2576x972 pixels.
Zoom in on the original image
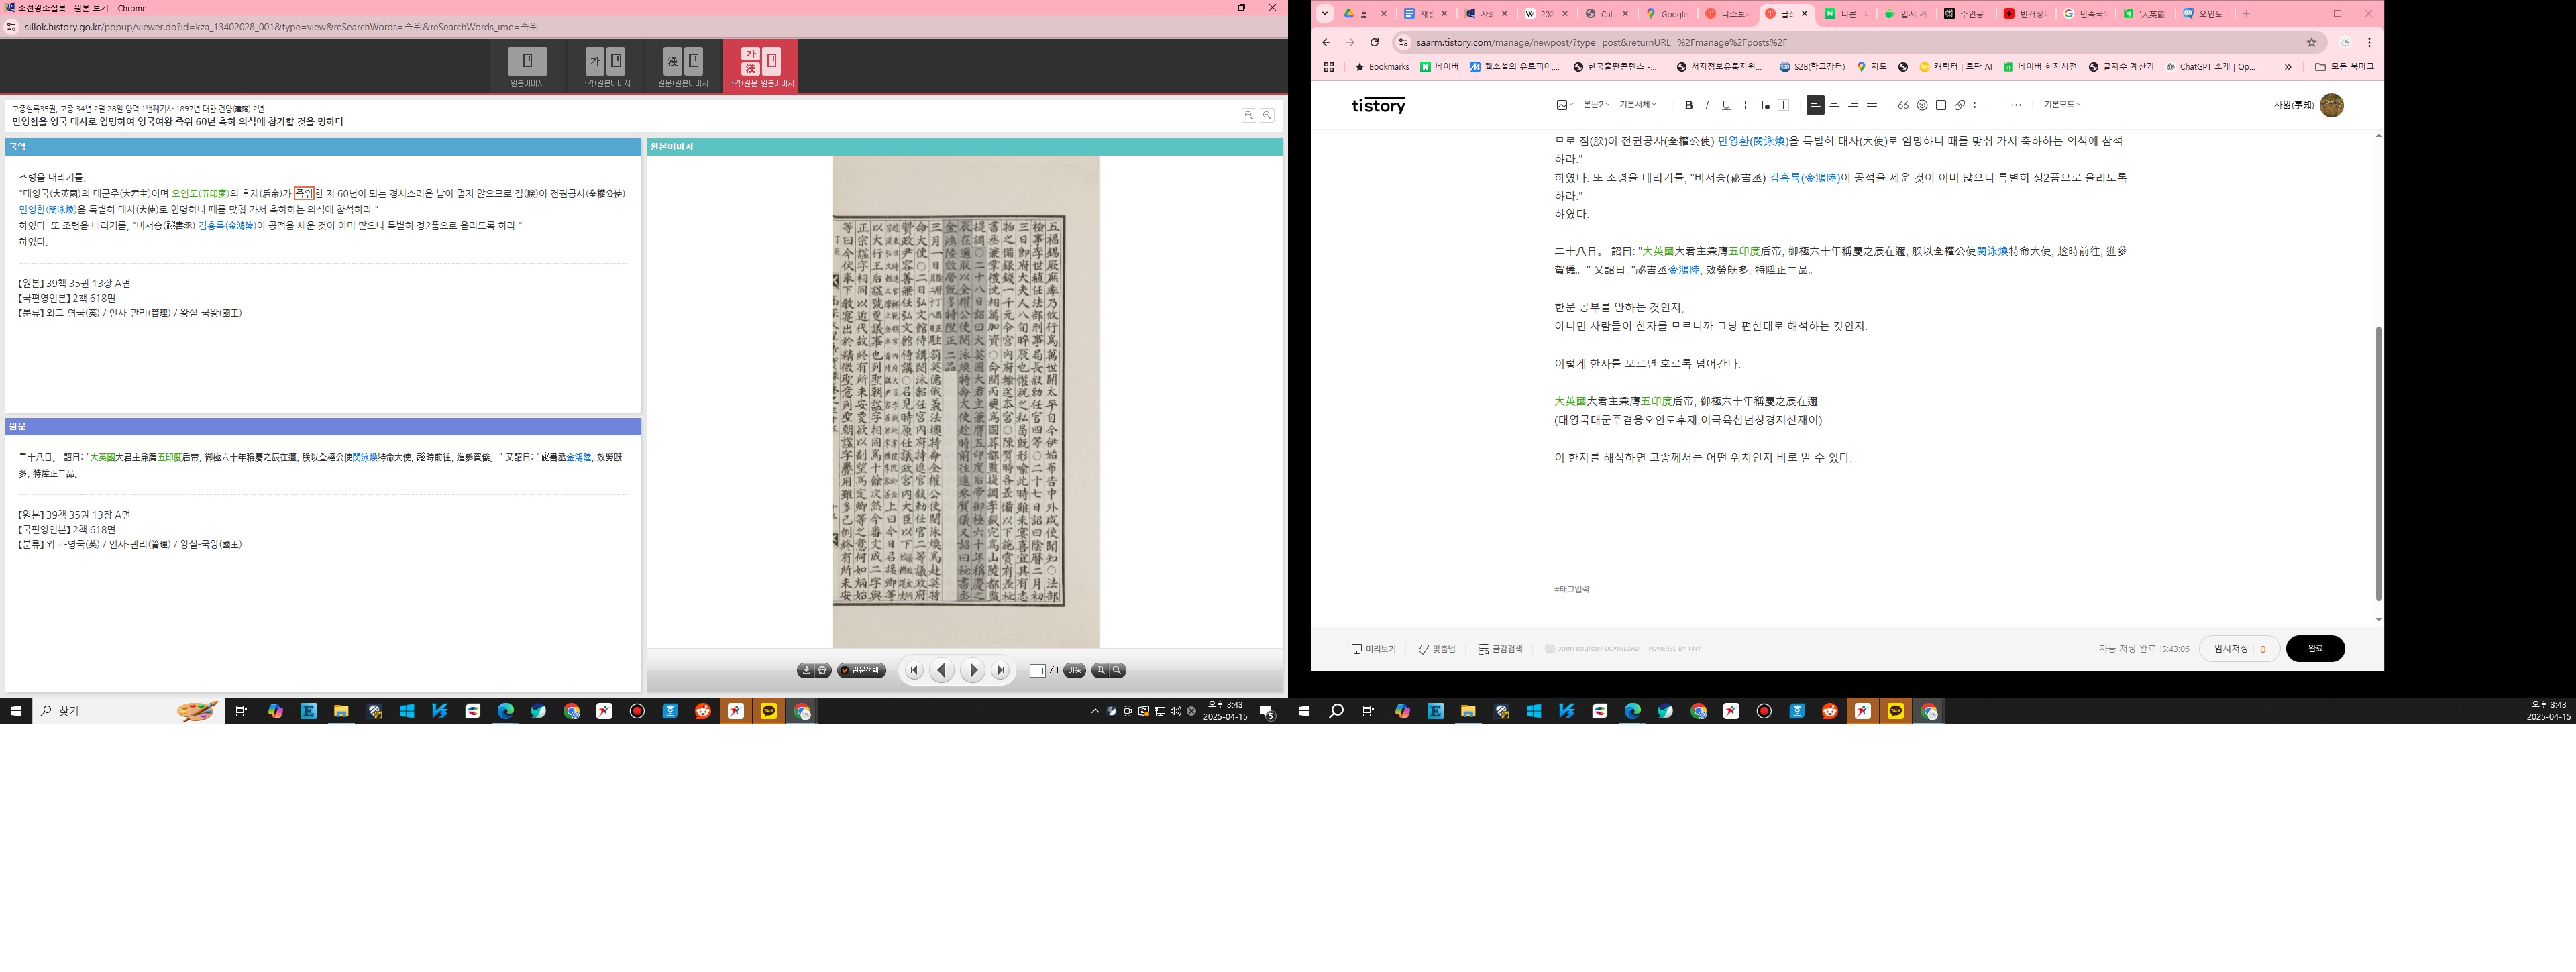tap(1100, 671)
